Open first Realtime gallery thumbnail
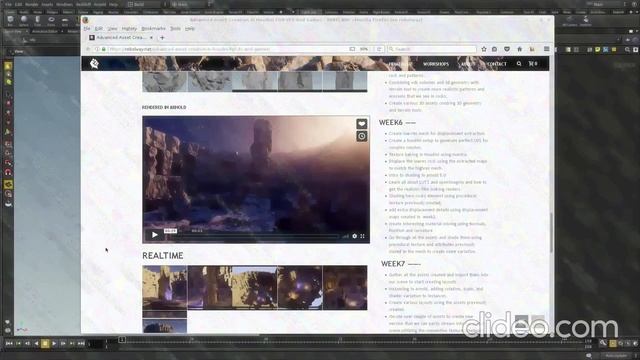 pos(164,288)
